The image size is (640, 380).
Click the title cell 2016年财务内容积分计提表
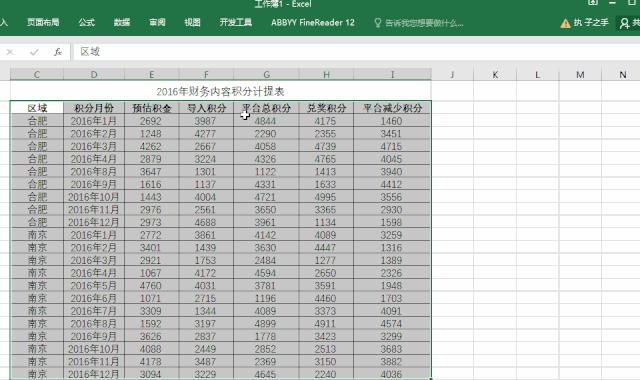[x=220, y=91]
